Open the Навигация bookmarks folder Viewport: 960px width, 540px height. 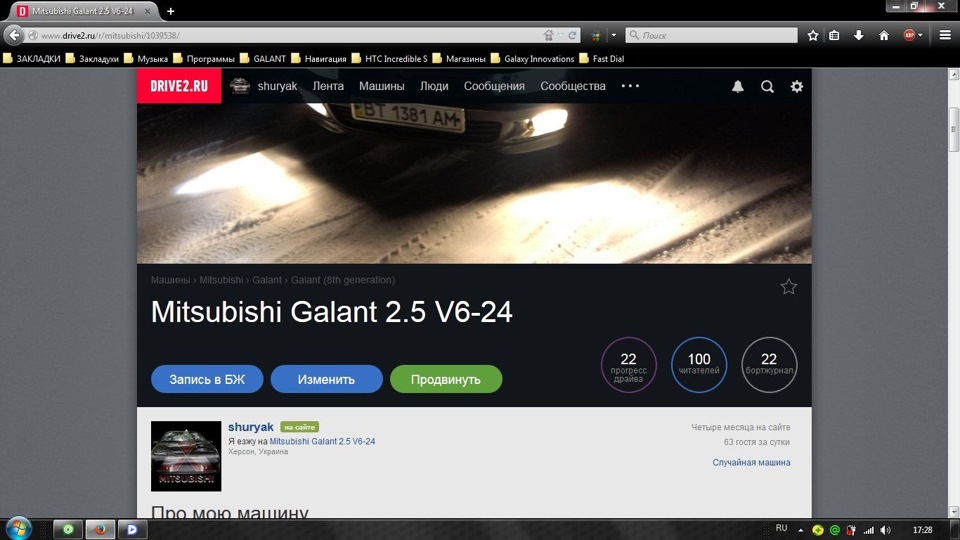point(319,59)
